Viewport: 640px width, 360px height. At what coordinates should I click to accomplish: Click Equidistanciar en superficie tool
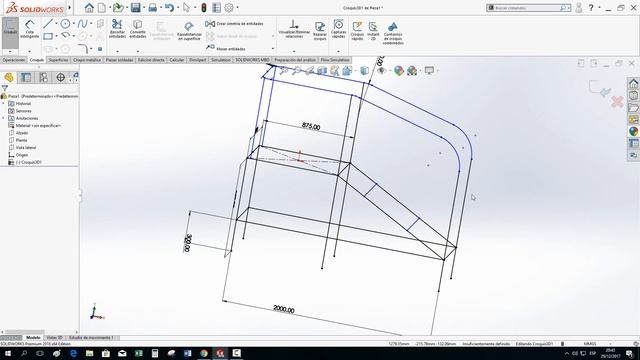pos(189,31)
